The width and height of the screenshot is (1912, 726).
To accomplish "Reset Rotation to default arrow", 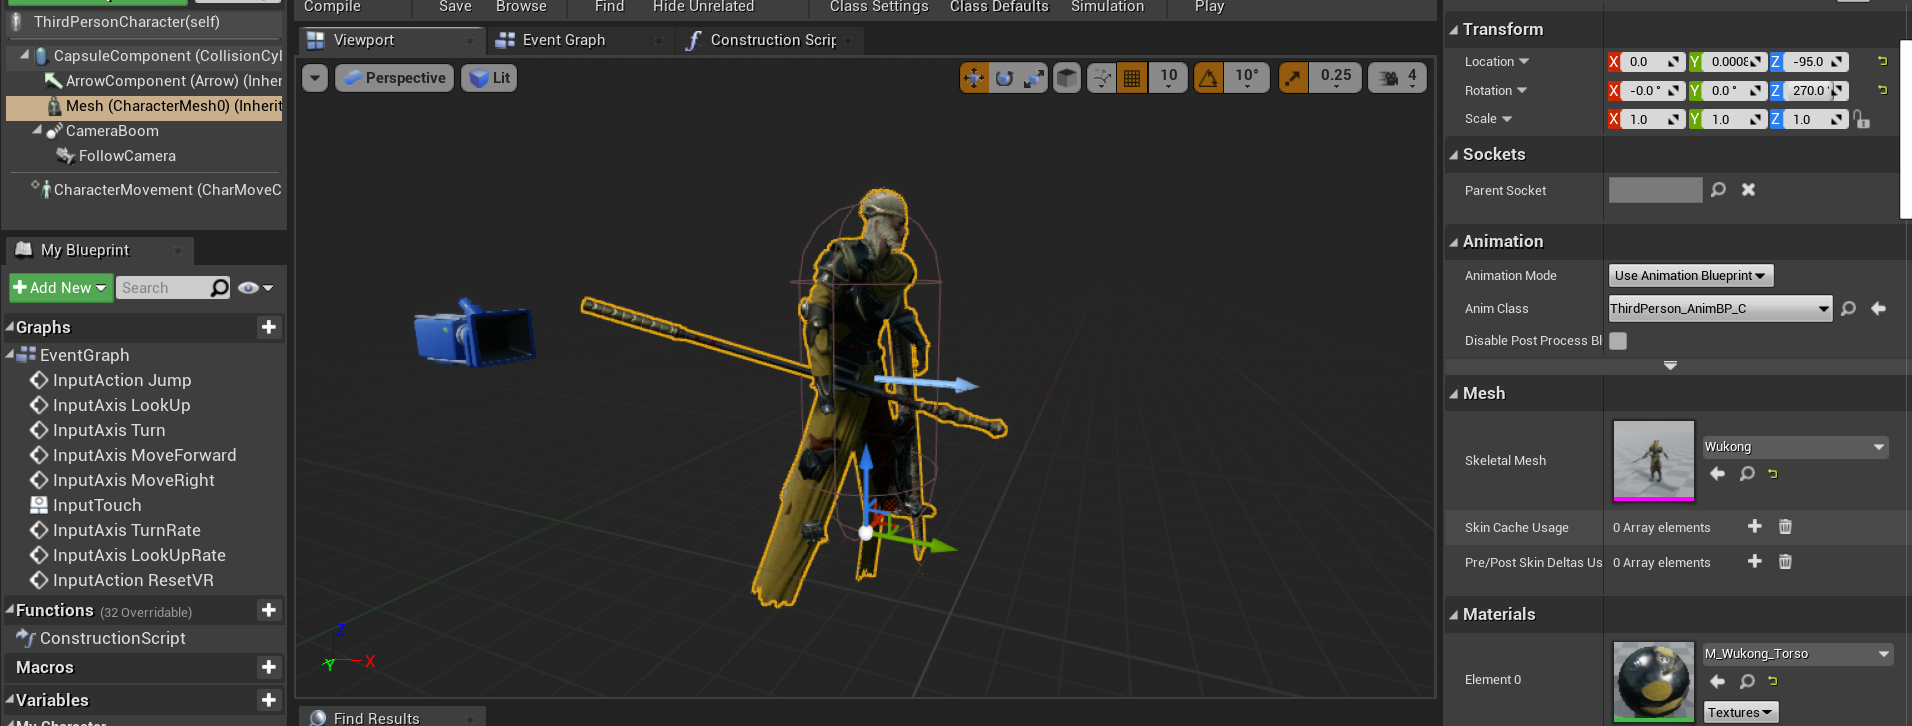I will pyautogui.click(x=1882, y=90).
